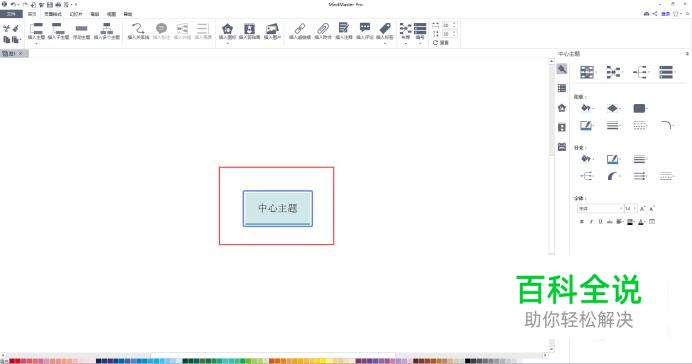
Task: Click the Reset button in ribbon
Action: coord(441,42)
